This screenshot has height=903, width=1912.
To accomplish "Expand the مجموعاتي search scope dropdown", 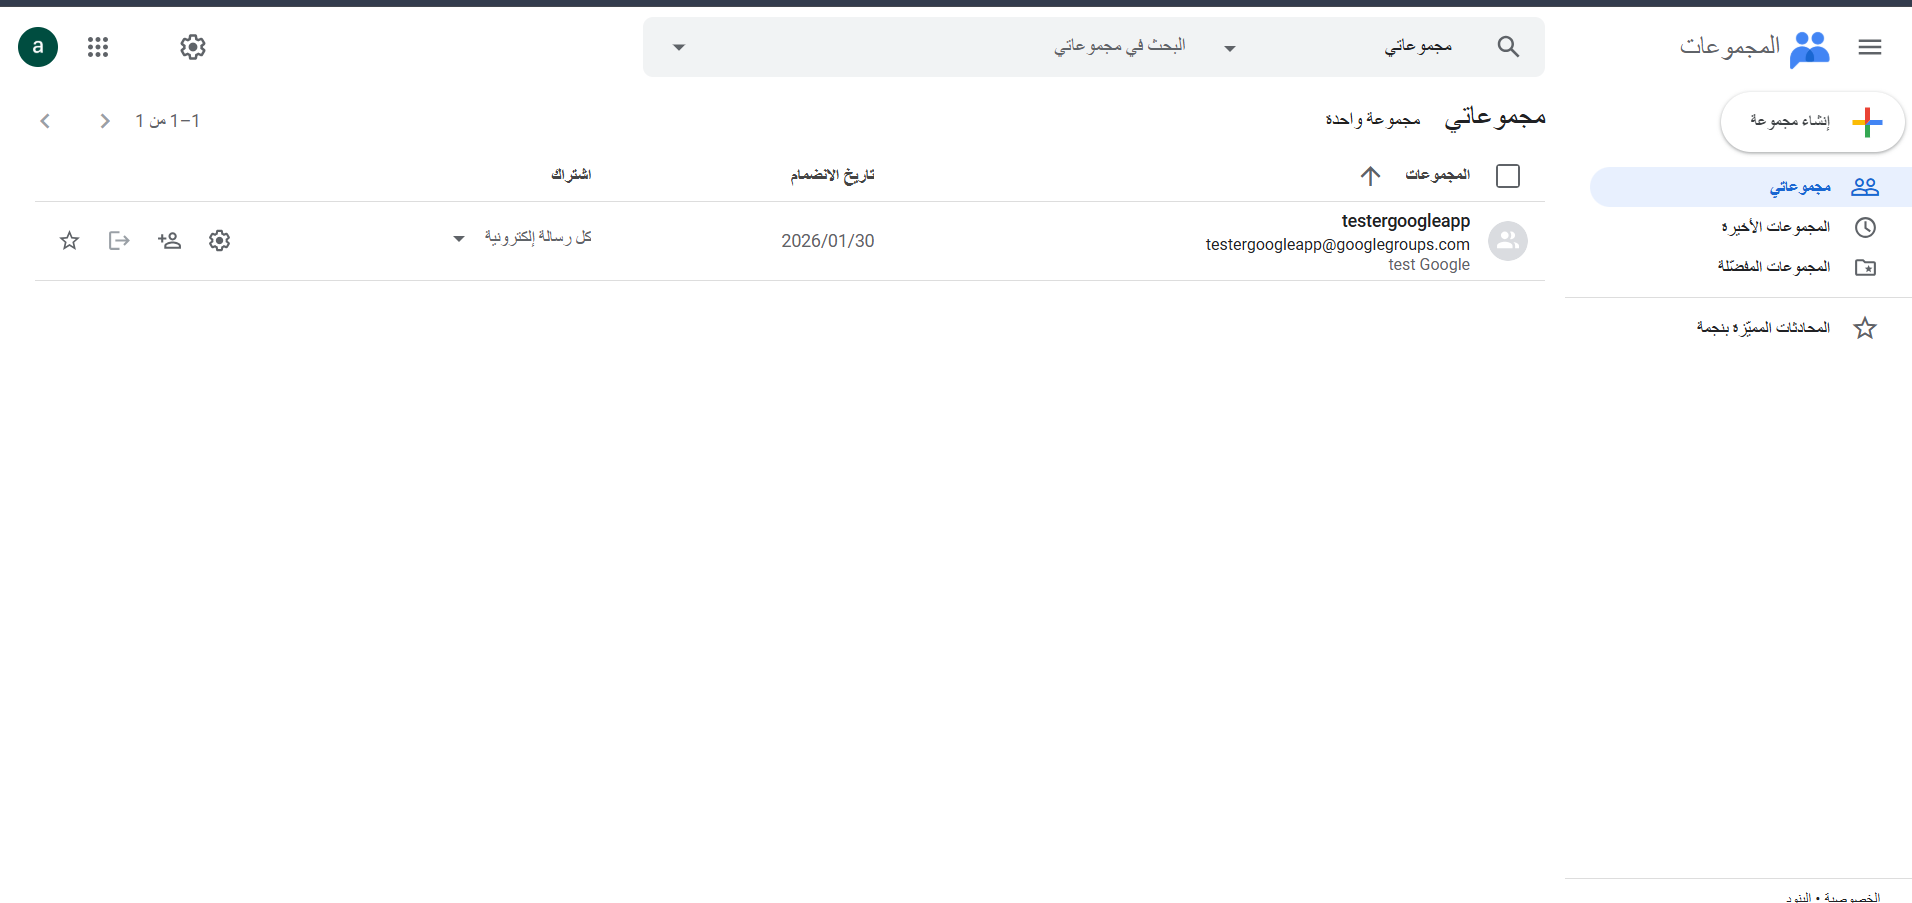I will point(1230,48).
